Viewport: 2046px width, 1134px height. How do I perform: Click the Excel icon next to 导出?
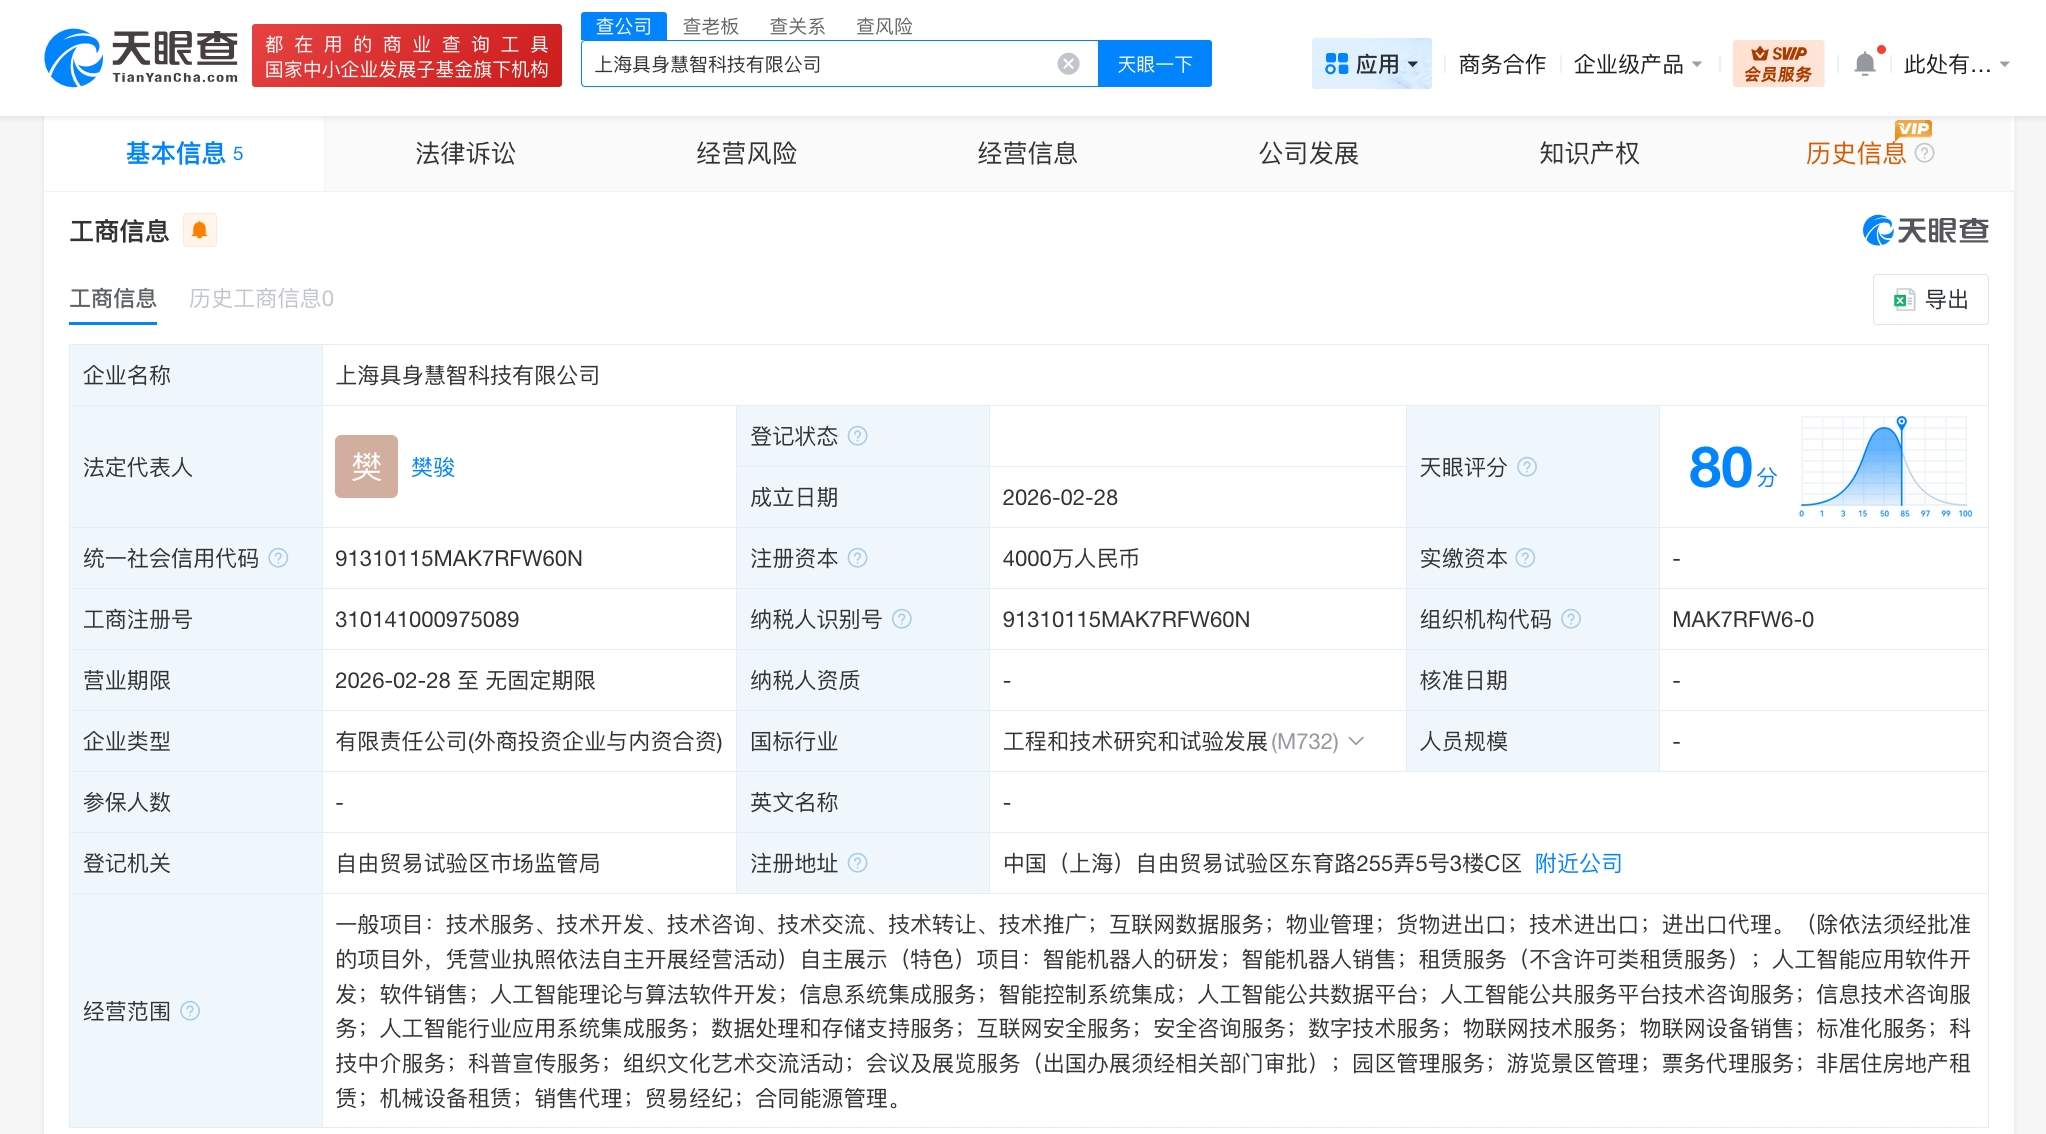click(x=1902, y=299)
